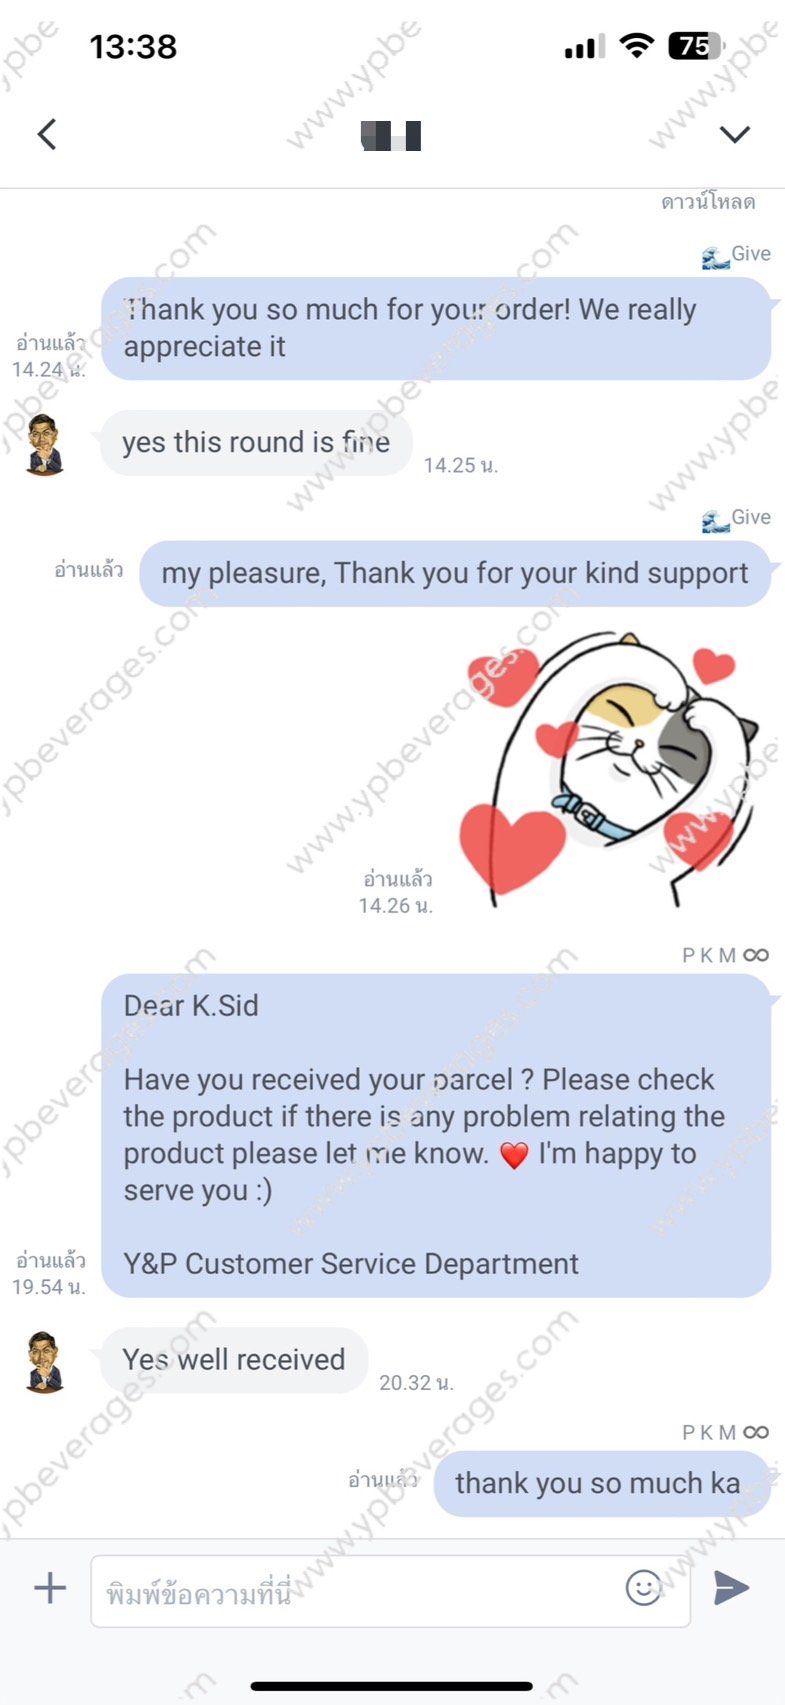Open the avatar beside 'Yes well received'
This screenshot has height=1705, width=785.
44,1361
